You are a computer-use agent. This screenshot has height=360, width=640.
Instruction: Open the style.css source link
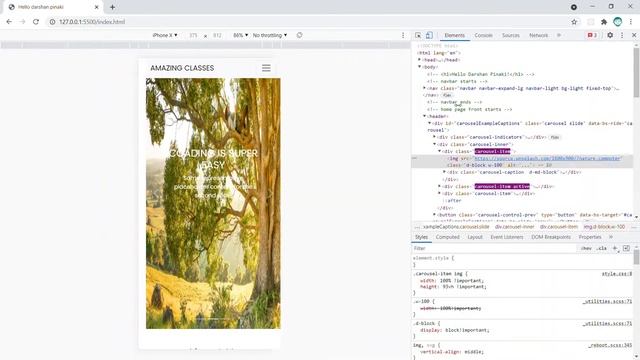coord(616,274)
